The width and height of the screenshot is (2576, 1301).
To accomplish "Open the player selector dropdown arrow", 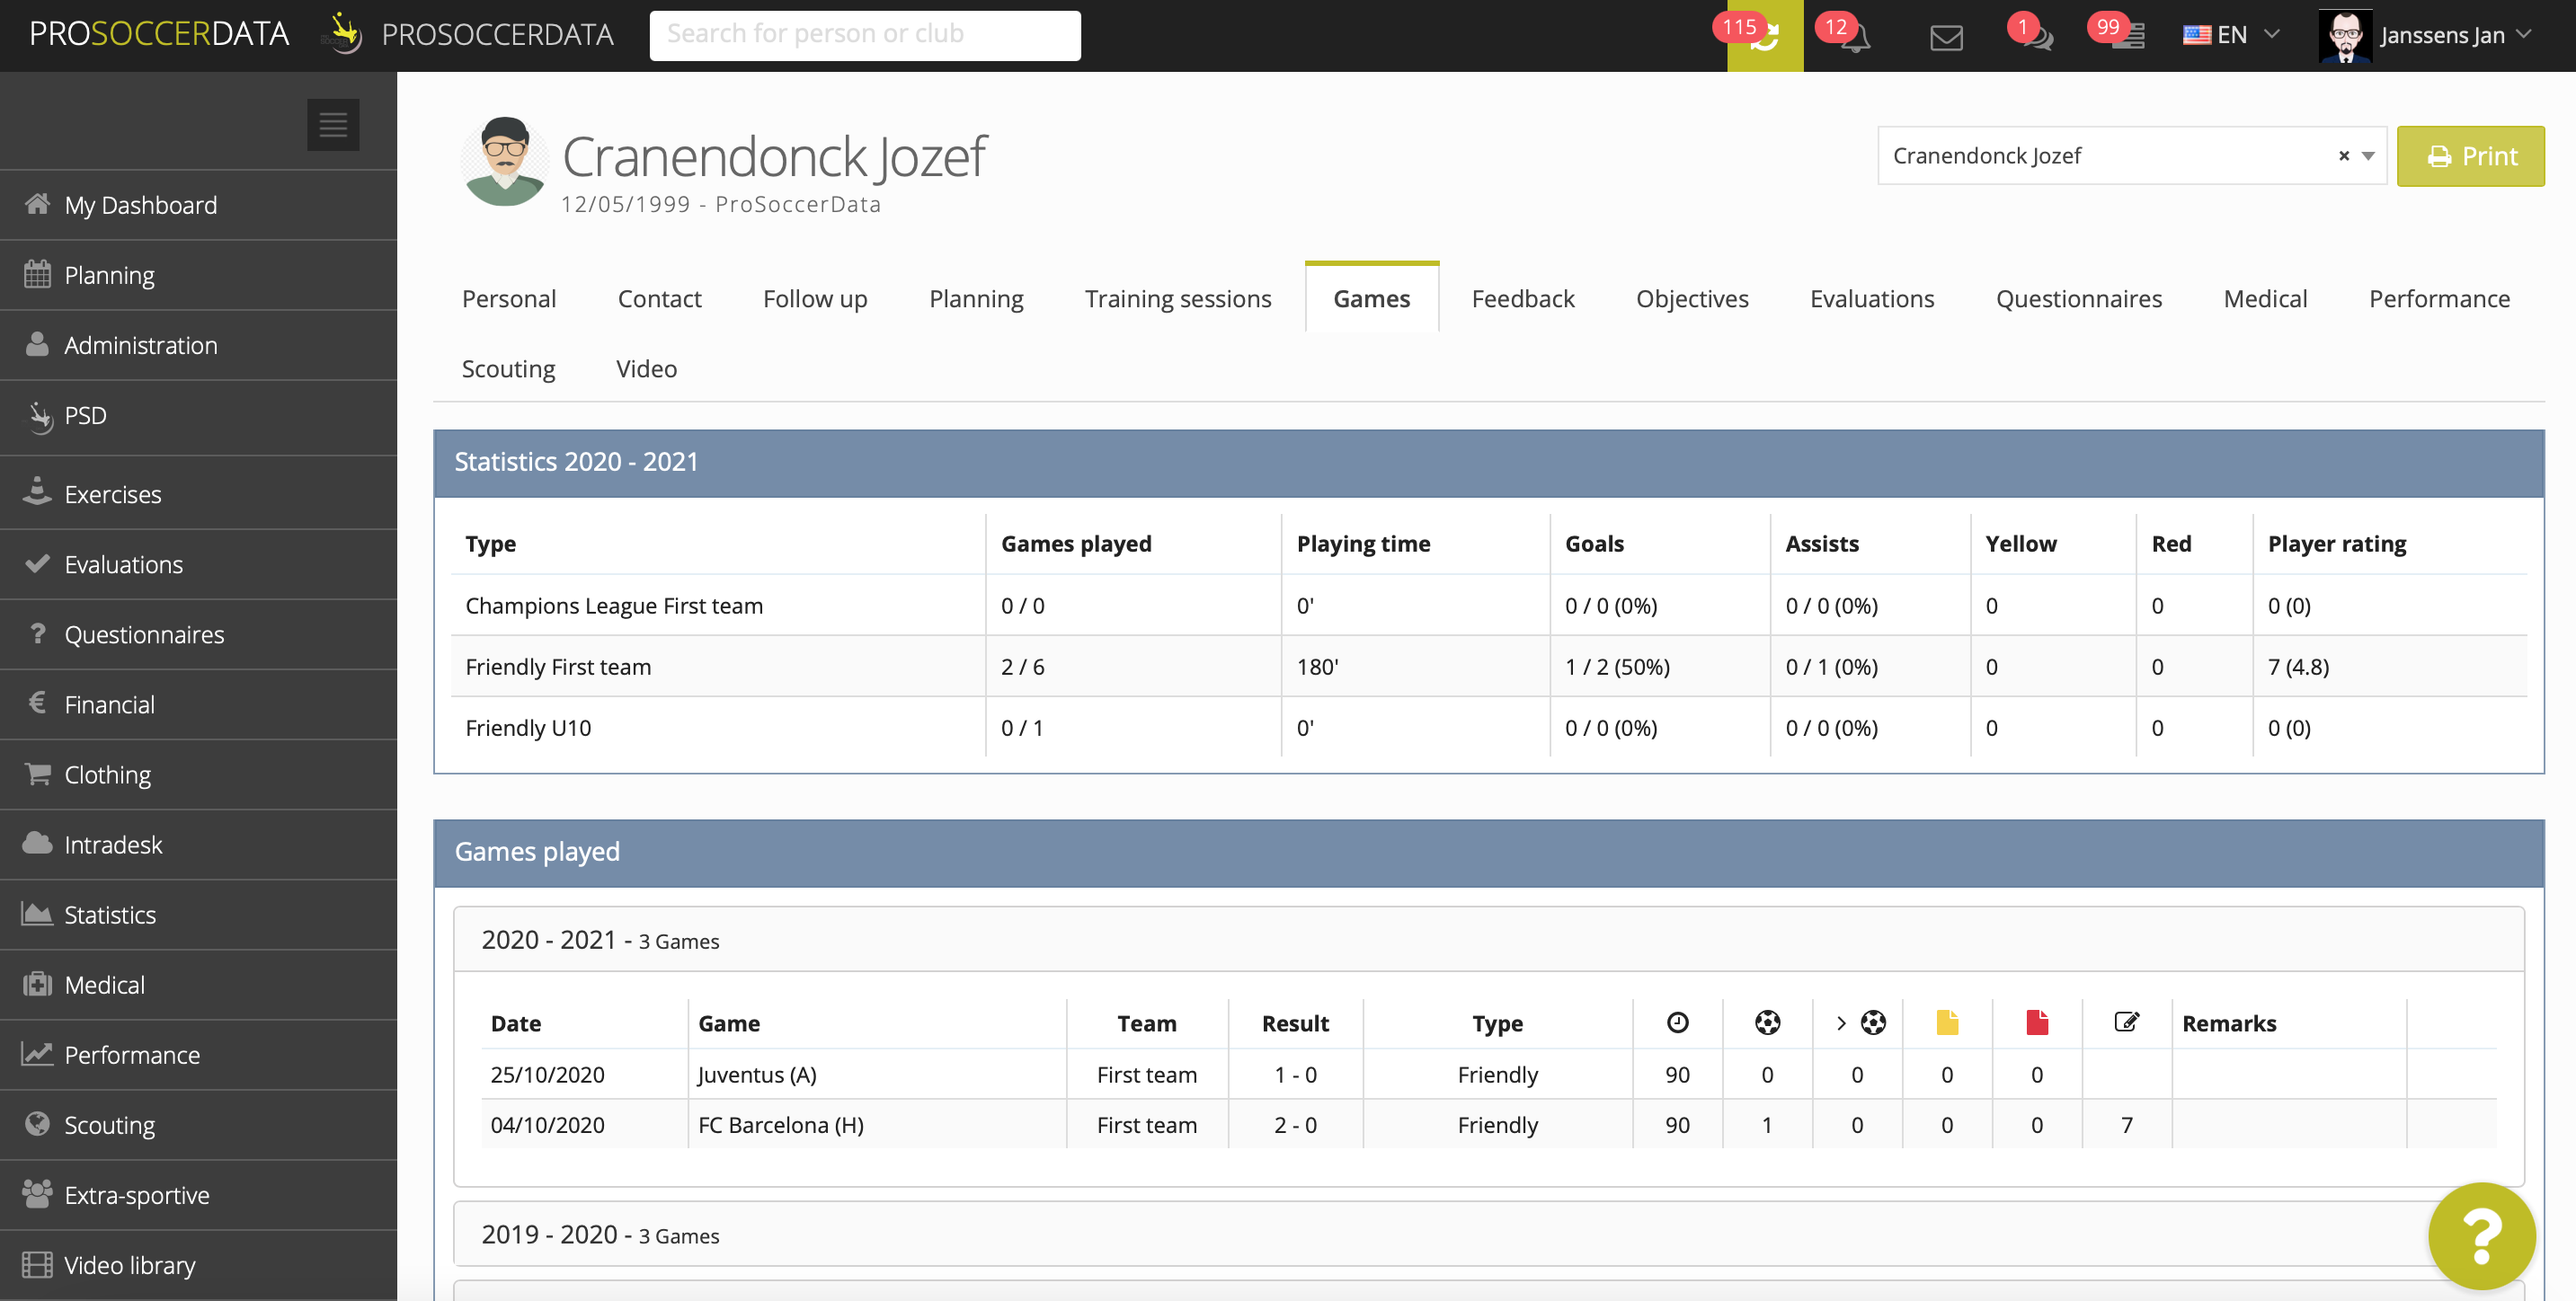I will 2368,156.
